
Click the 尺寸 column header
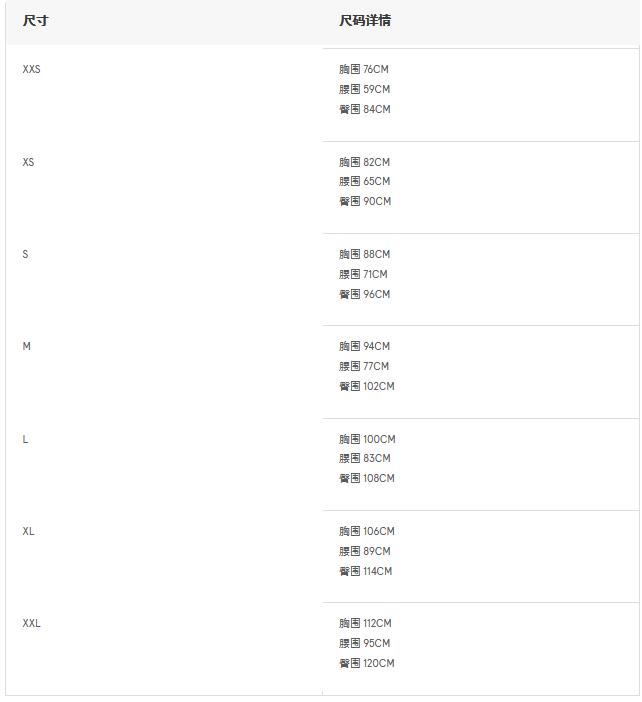pyautogui.click(x=35, y=21)
